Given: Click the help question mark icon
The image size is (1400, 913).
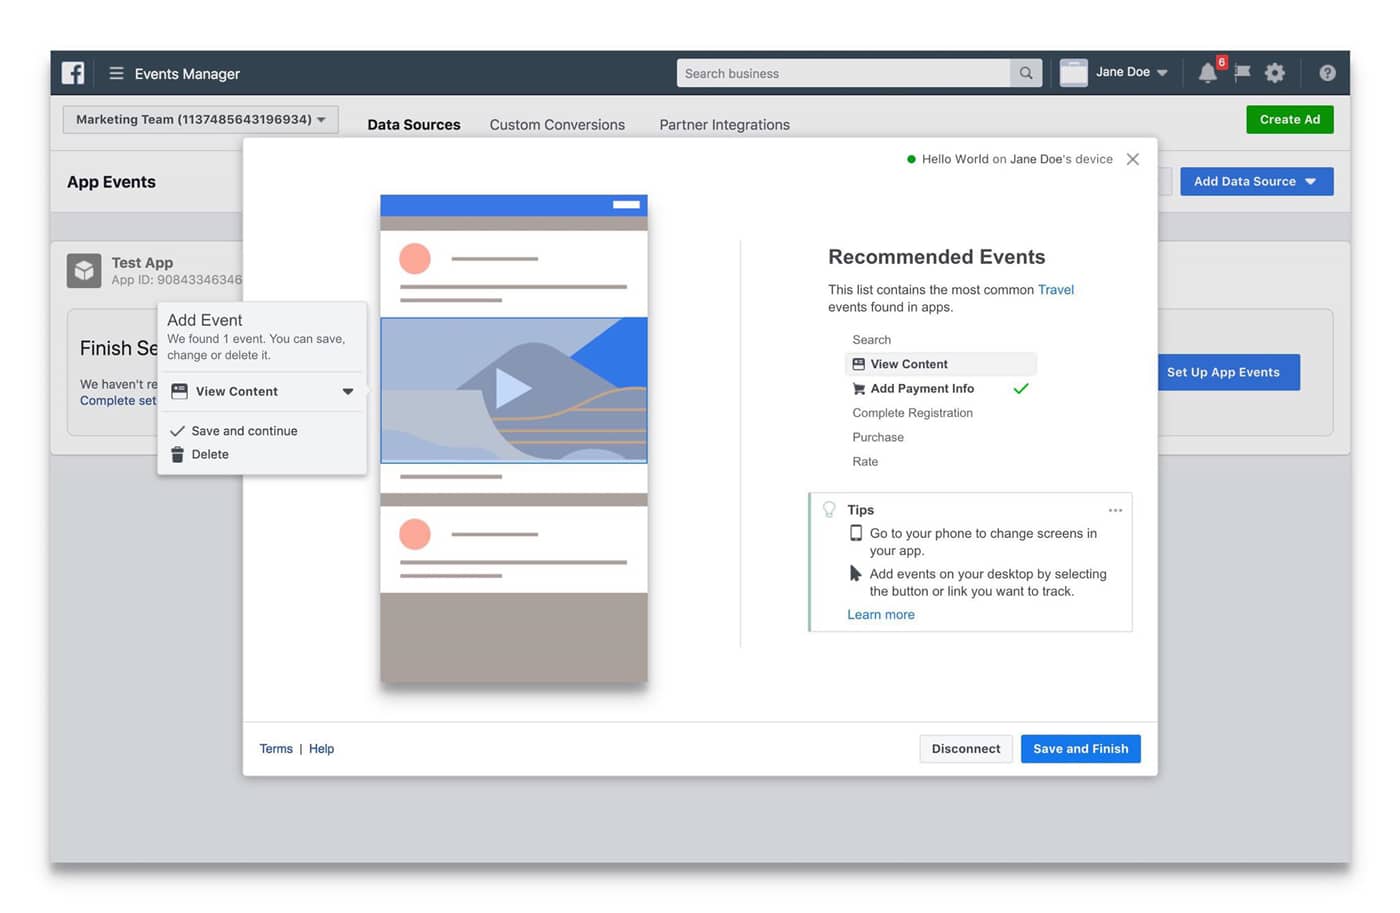Looking at the screenshot, I should tap(1327, 73).
